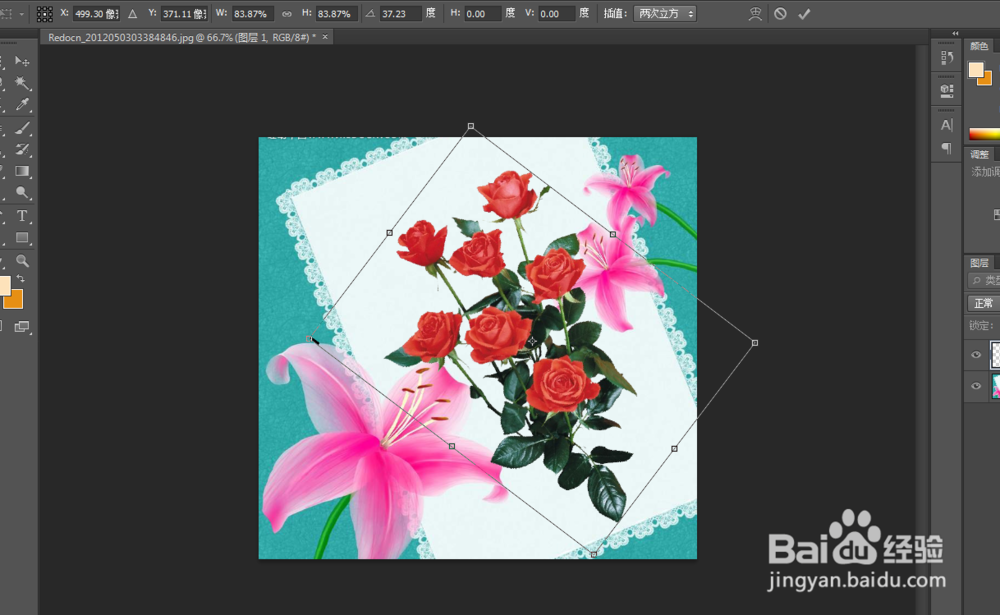1000x615 pixels.
Task: Click the horizontal skew H field
Action: pos(482,13)
